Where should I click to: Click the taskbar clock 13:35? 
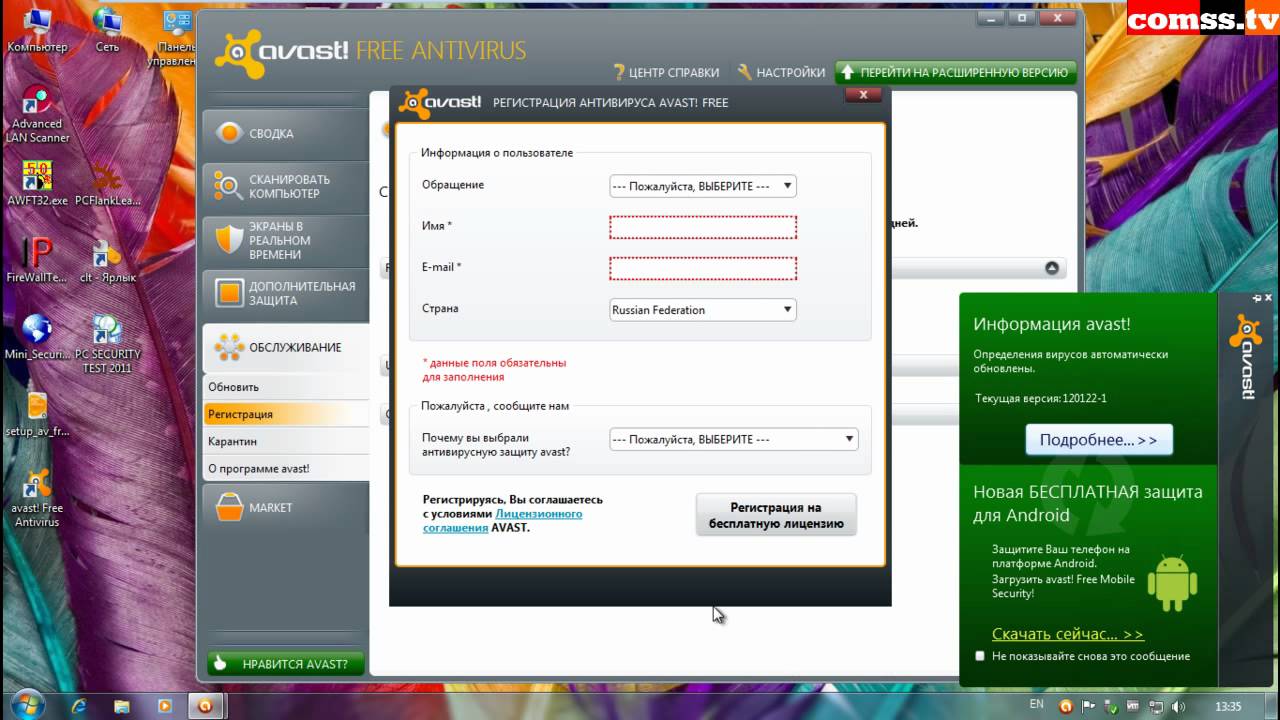coord(1227,706)
